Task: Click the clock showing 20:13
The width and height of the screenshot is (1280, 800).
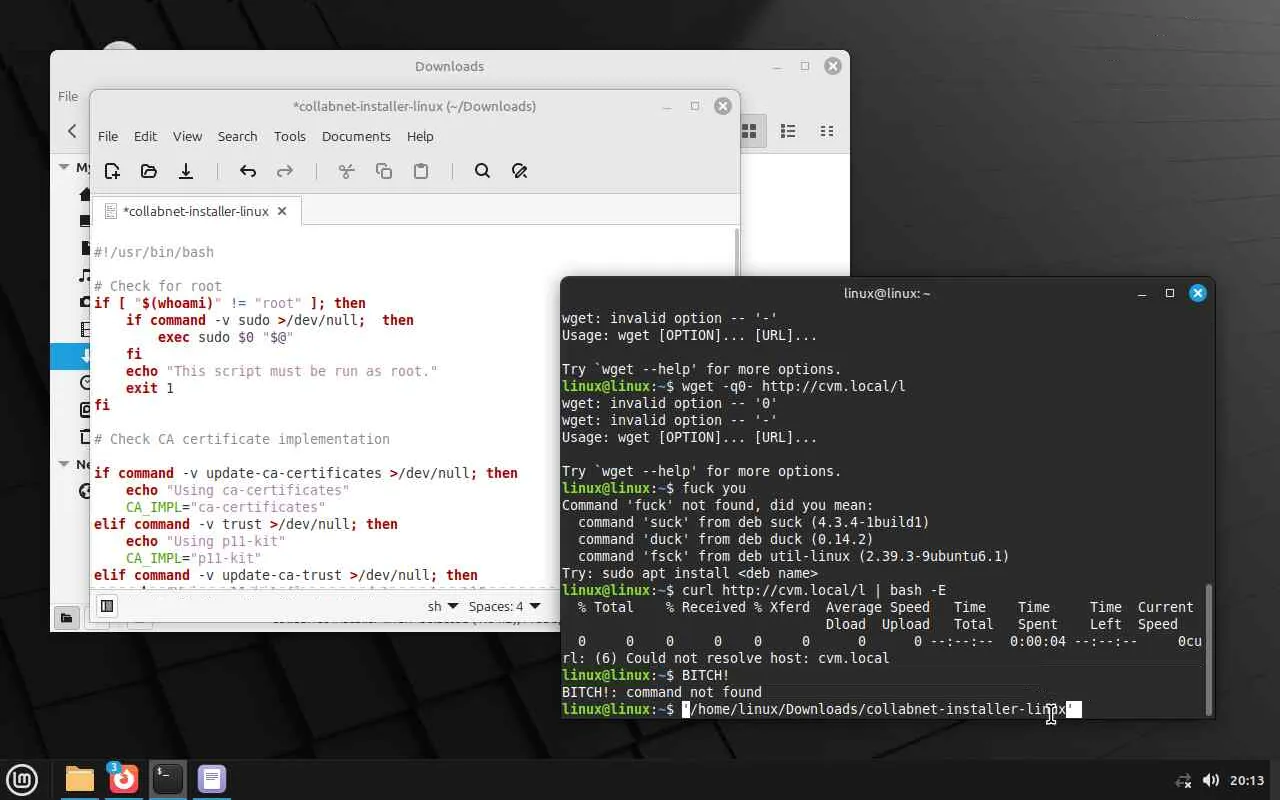Action: click(1247, 780)
